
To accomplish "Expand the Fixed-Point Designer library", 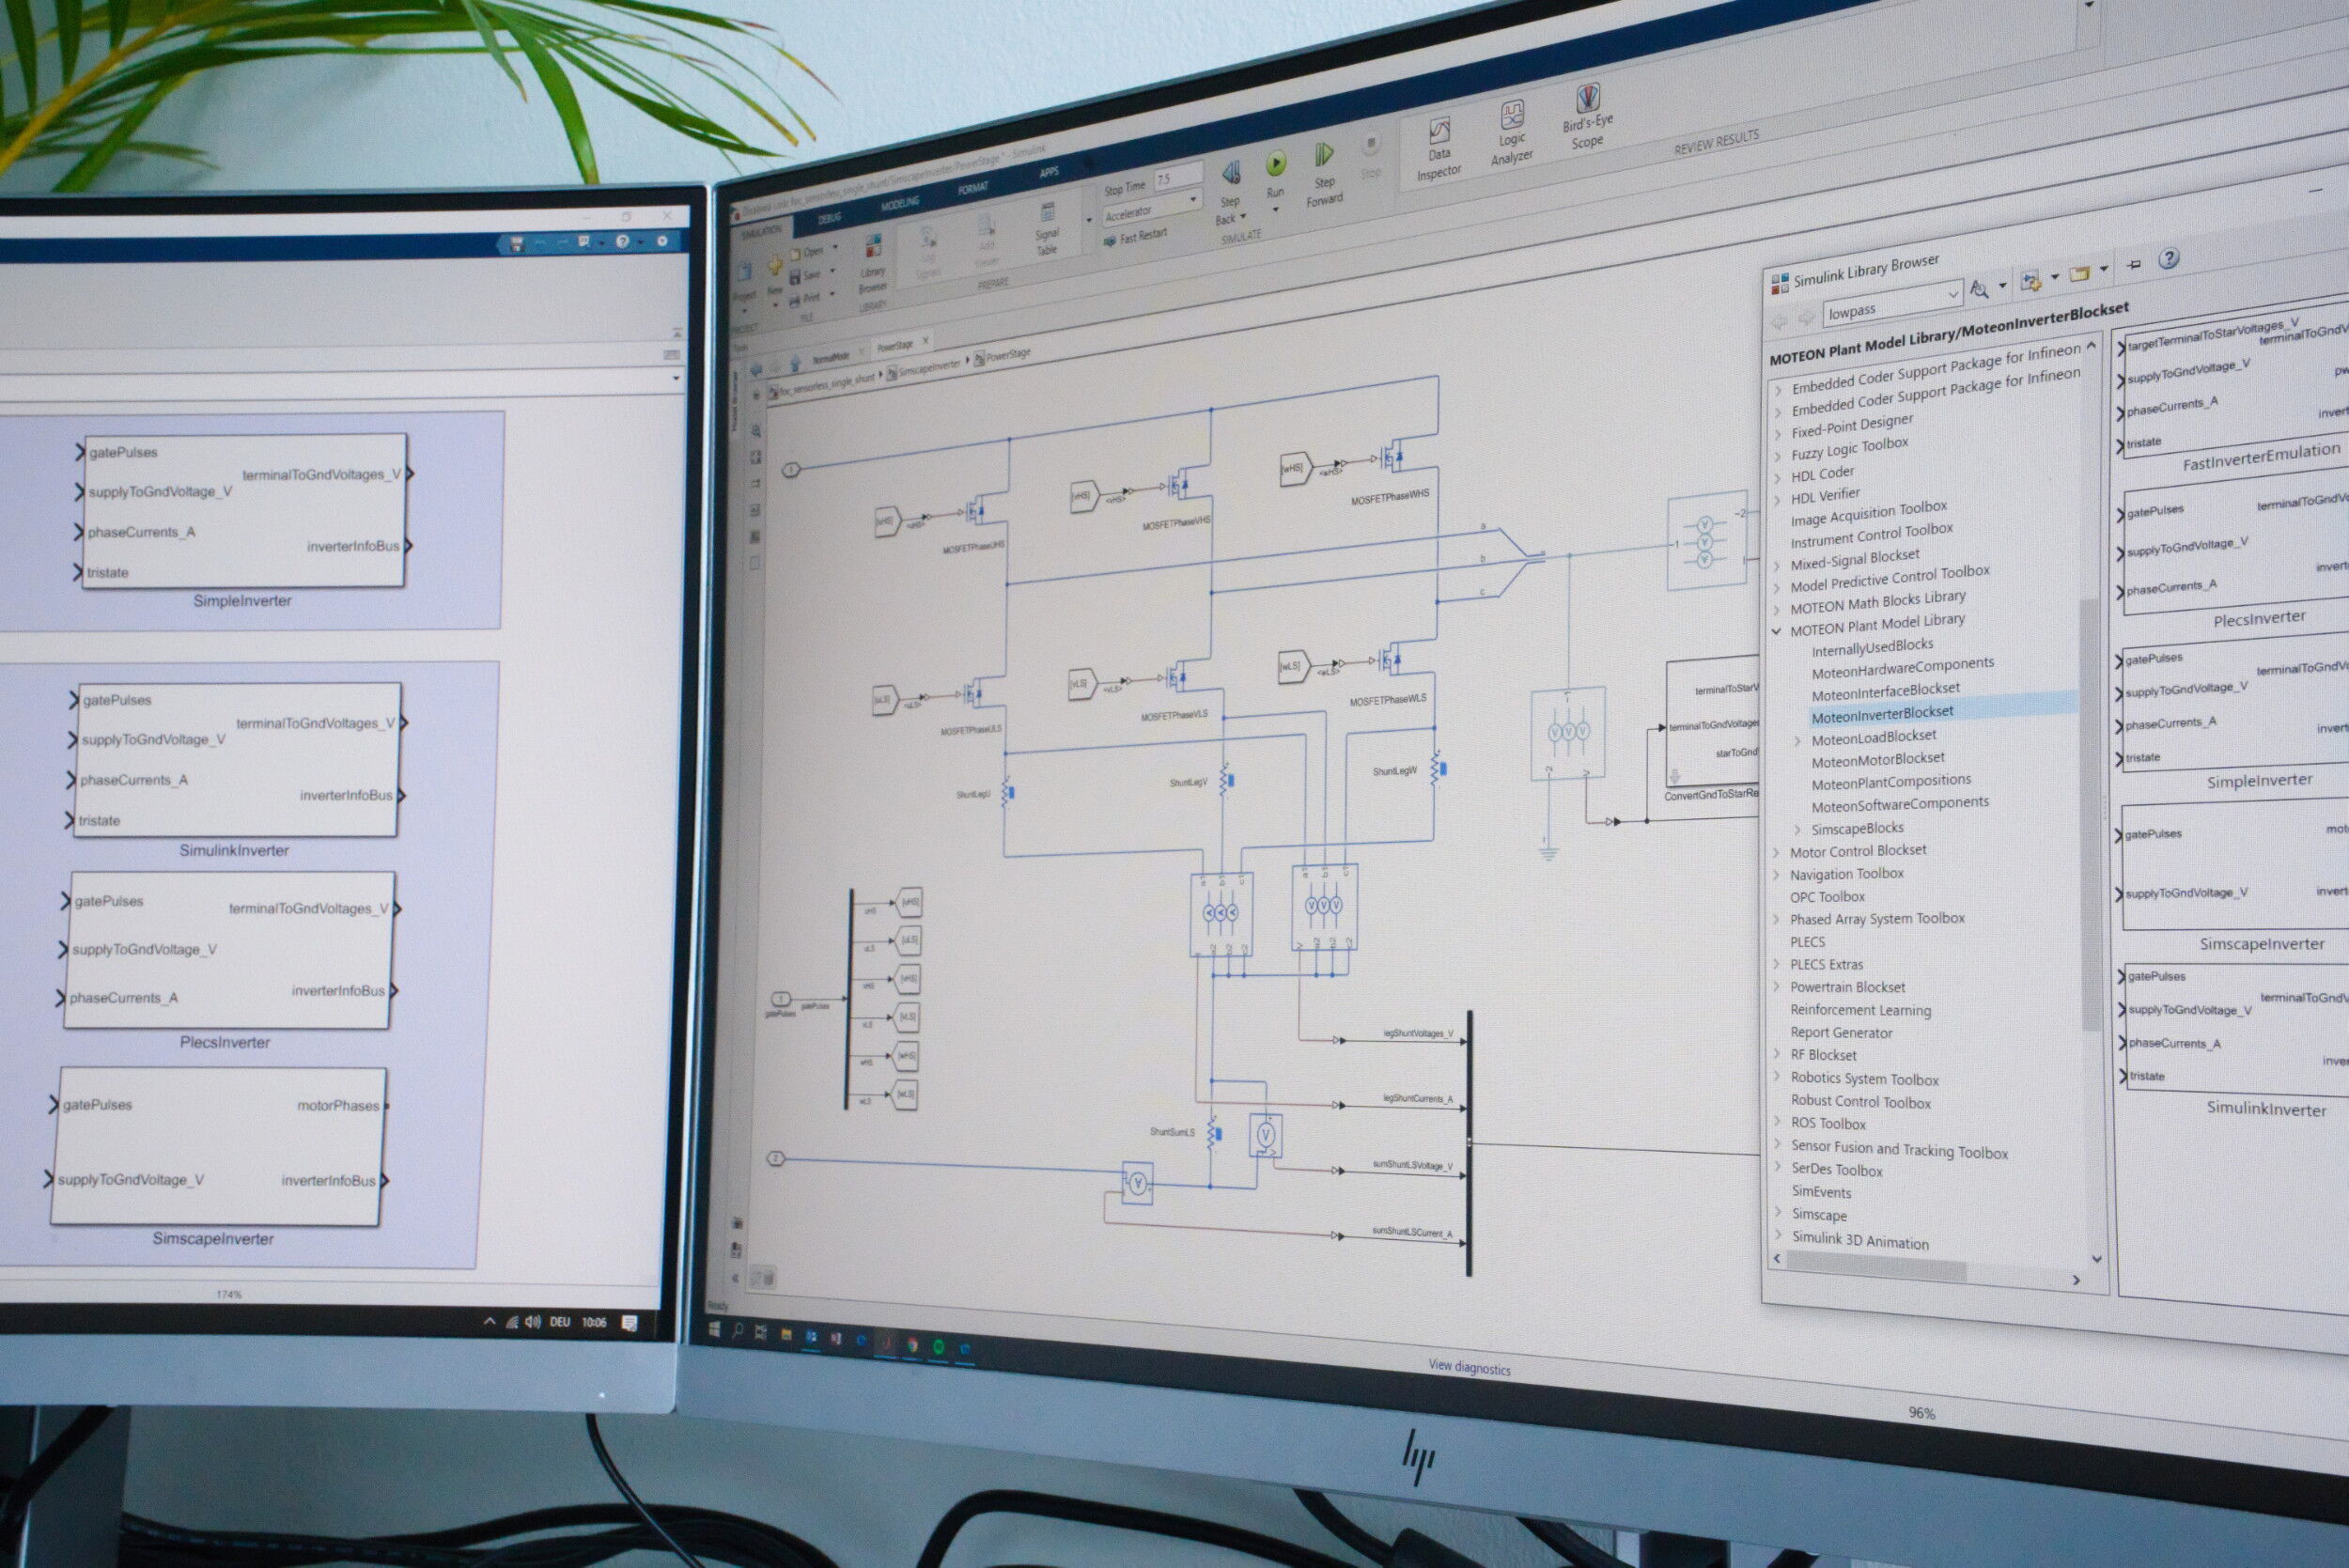I will (1778, 434).
